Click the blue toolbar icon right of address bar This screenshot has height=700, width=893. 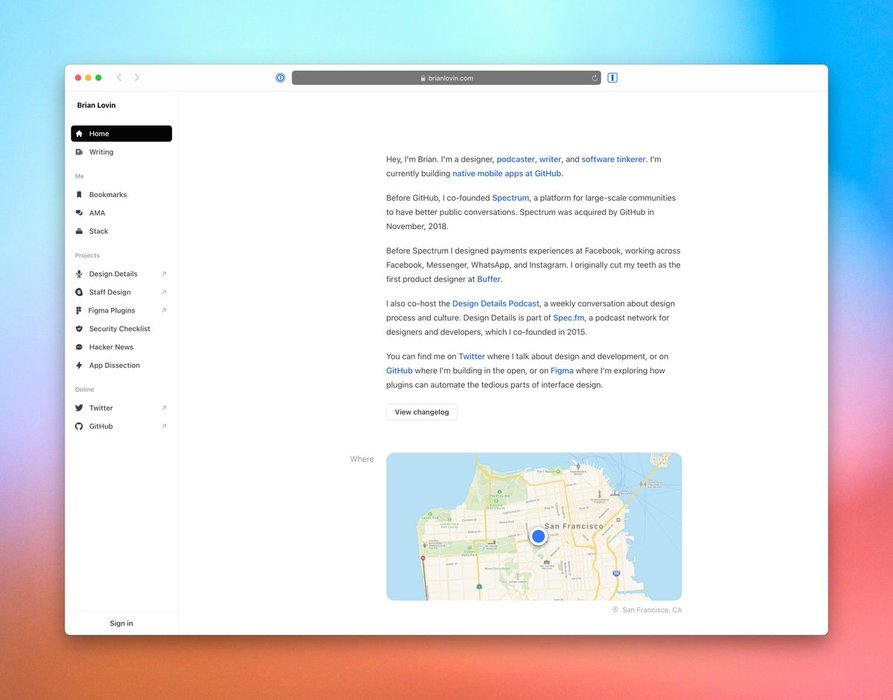tap(612, 78)
